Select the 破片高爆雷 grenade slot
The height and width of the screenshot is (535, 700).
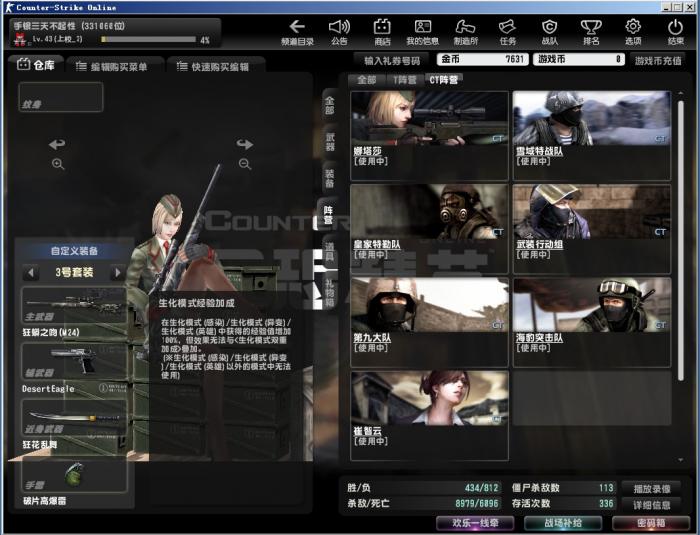[x=74, y=474]
